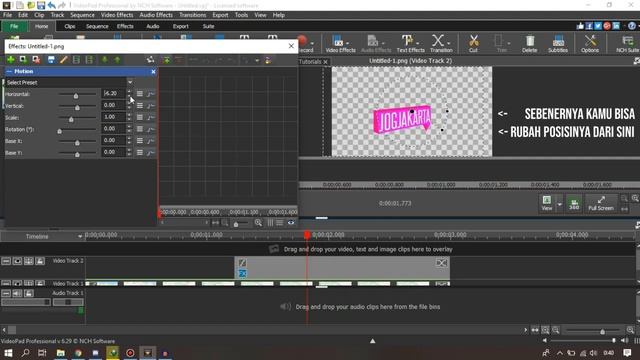The height and width of the screenshot is (360, 640).
Task: Open the Suite ribbon tab
Action: [x=209, y=26]
